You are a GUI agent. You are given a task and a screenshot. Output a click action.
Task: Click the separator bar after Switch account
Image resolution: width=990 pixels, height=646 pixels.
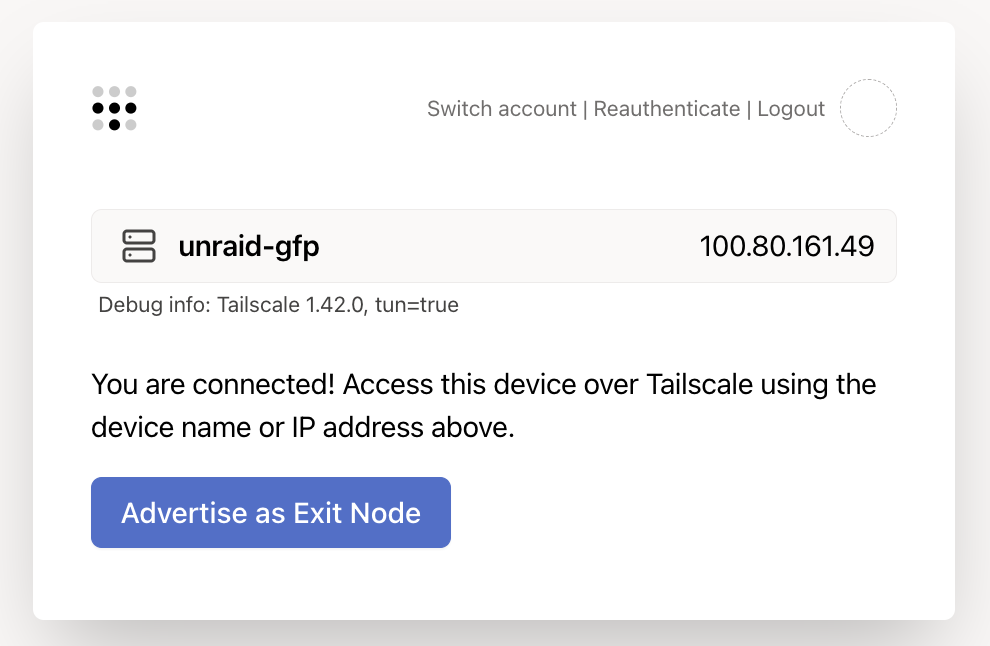point(585,109)
